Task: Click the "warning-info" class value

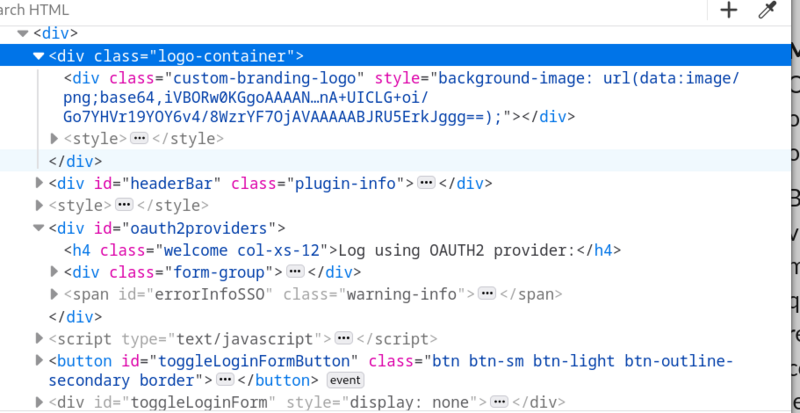Action: 402,294
